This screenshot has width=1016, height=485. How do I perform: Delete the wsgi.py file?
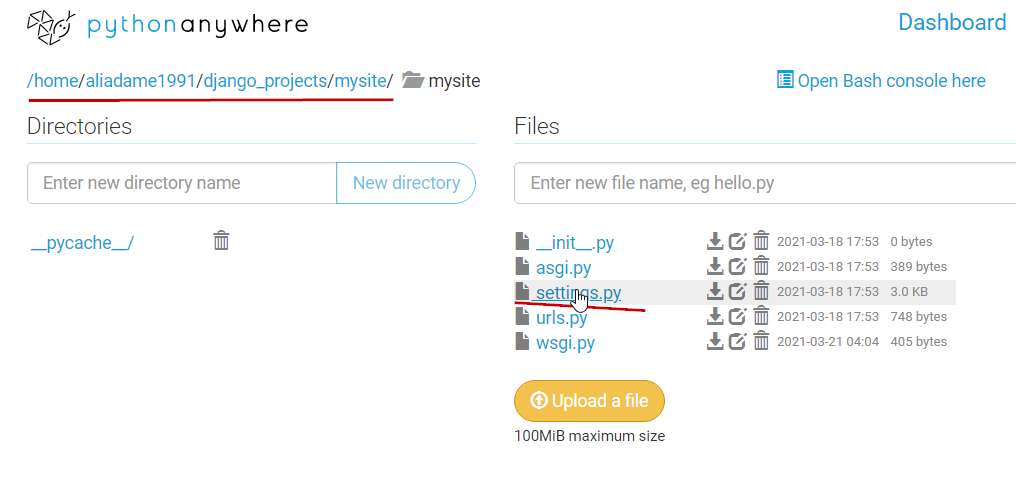pos(761,341)
